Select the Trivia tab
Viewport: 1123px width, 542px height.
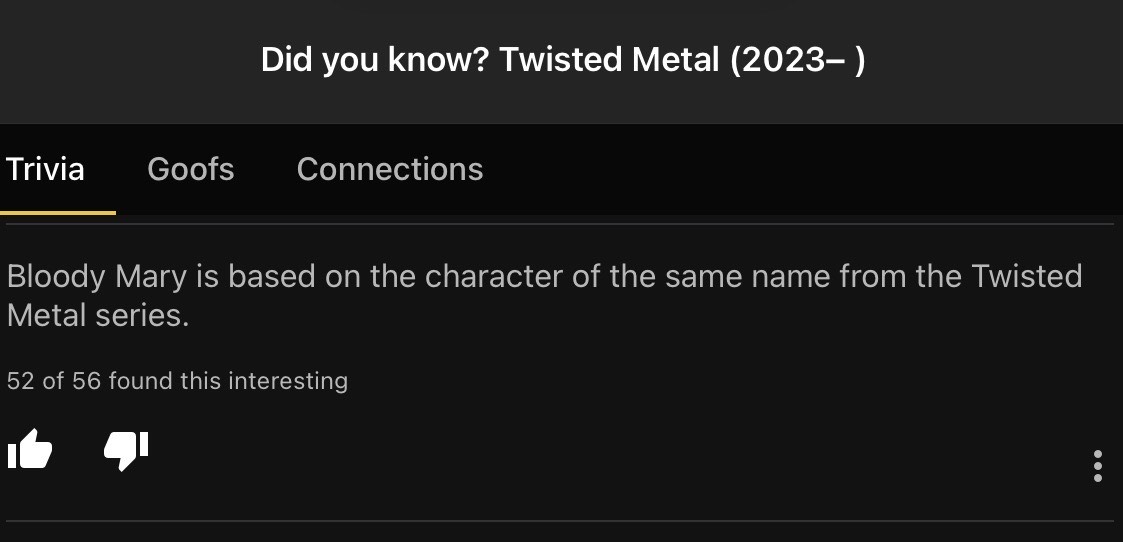(45, 169)
